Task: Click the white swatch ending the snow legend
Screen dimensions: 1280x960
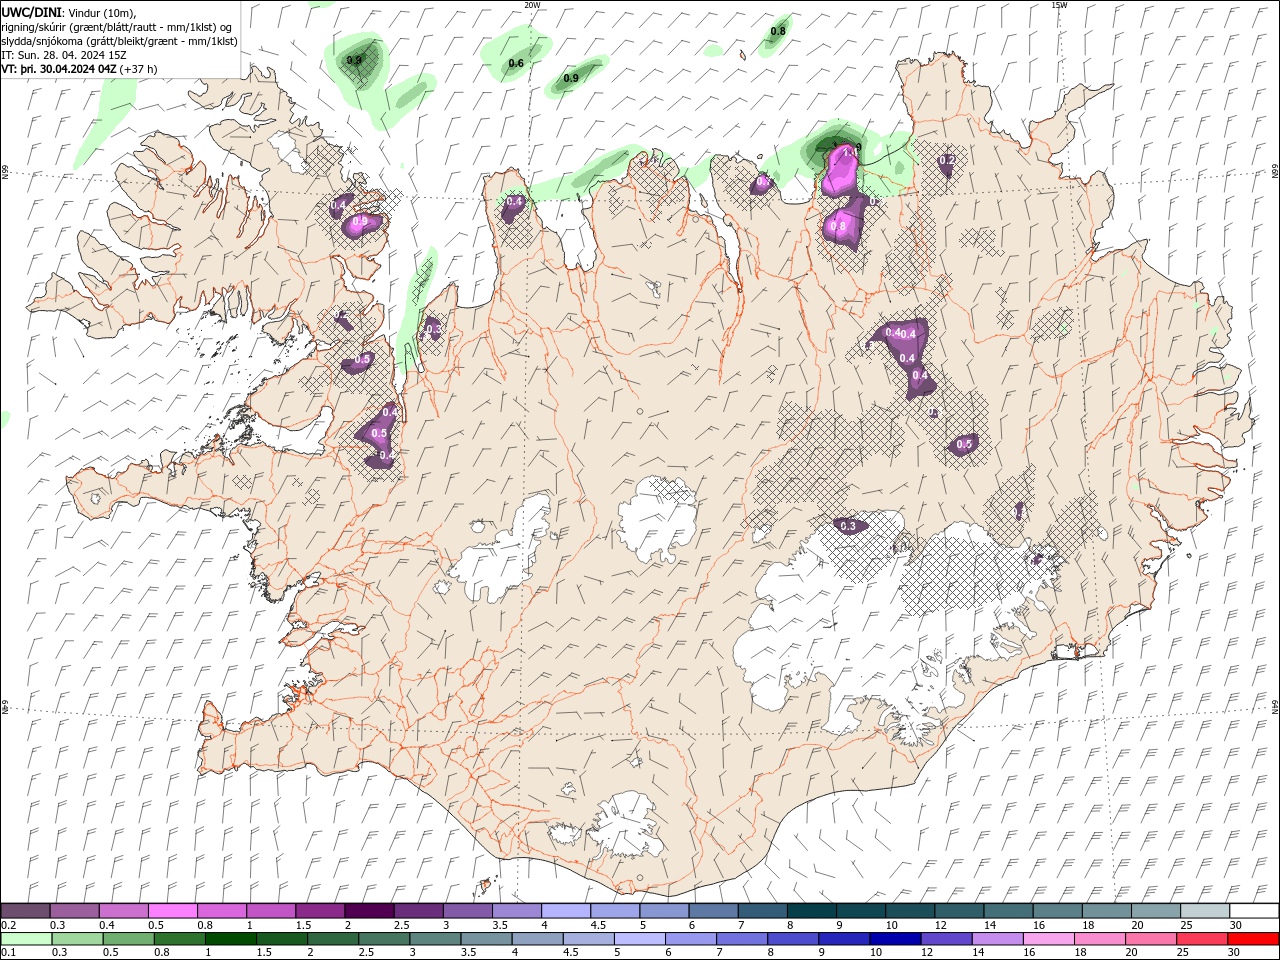Action: (1254, 911)
